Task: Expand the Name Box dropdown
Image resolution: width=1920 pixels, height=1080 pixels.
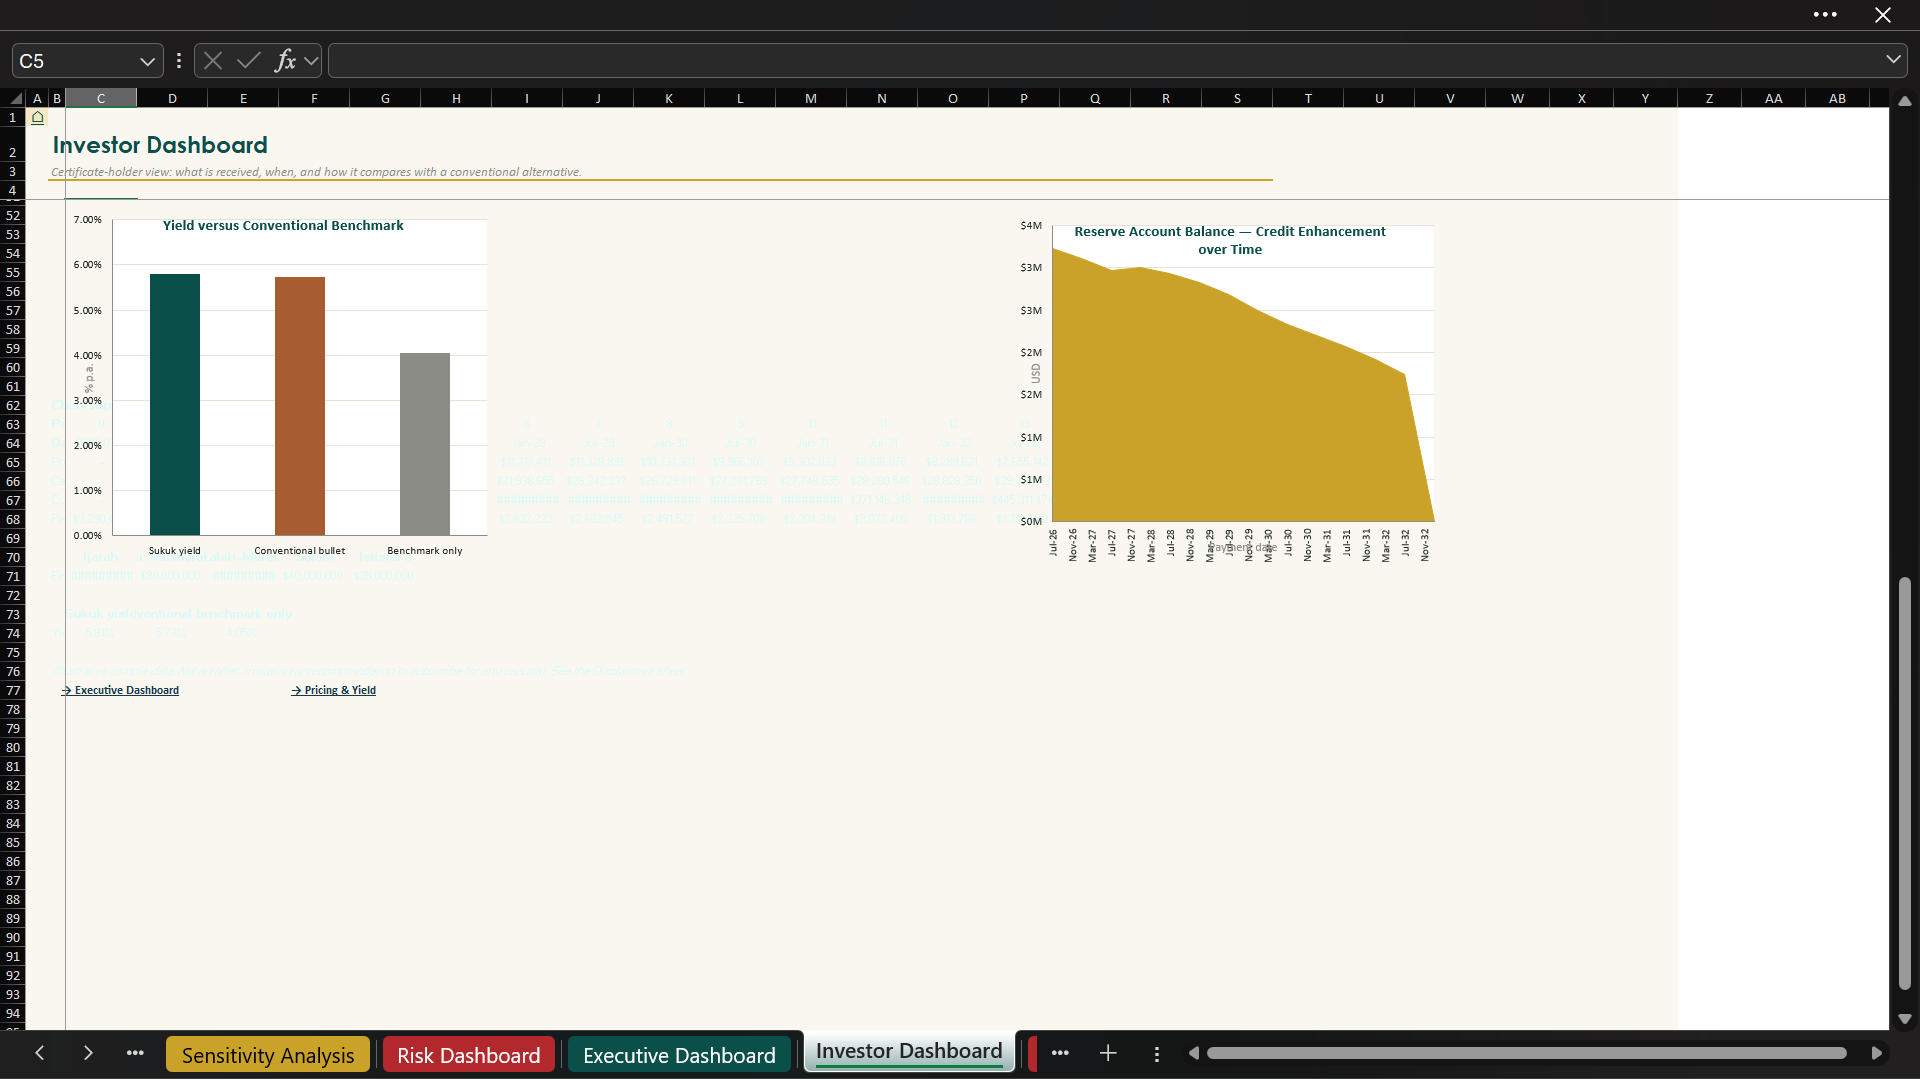Action: click(147, 61)
